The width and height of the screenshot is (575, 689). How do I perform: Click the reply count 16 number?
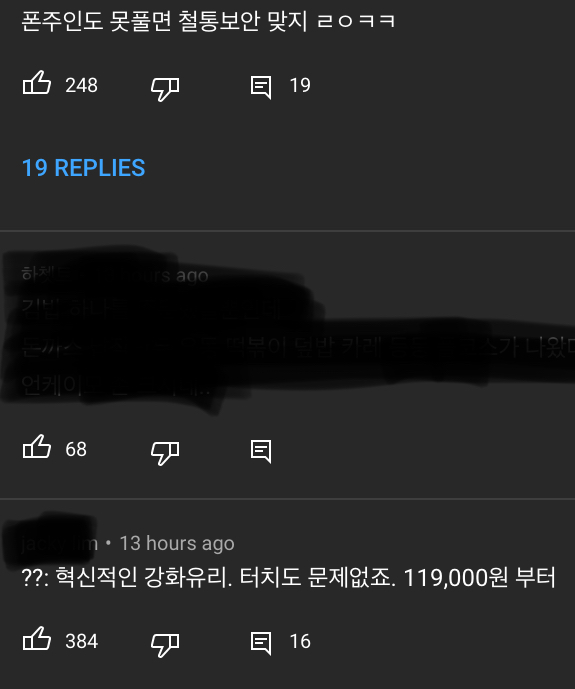tap(300, 642)
